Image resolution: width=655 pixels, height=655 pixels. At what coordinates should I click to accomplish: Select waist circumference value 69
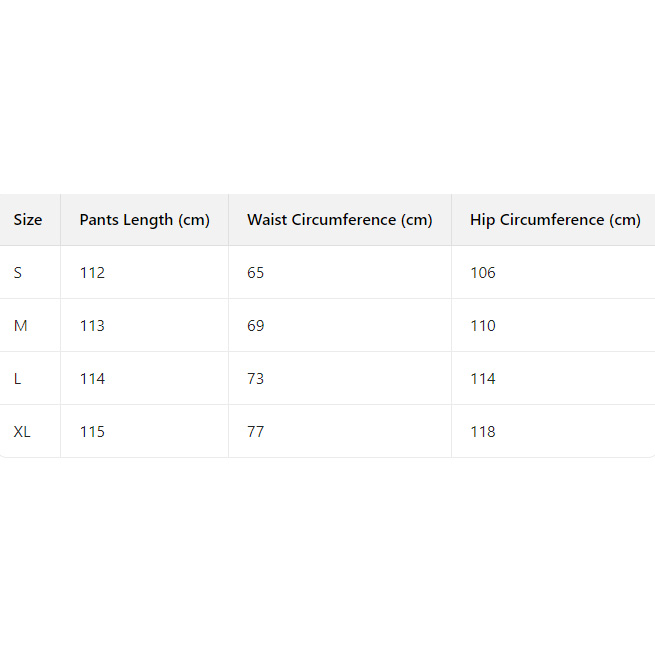[256, 326]
